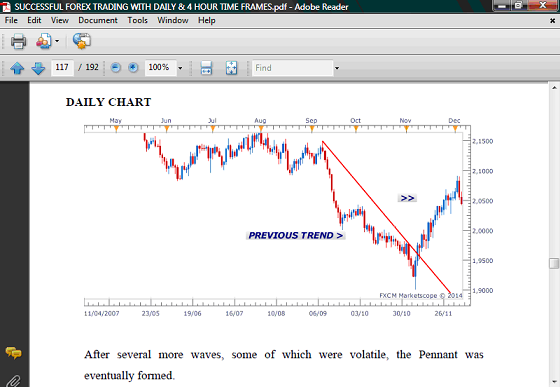Go to next page with down arrow
560x387 pixels.
coord(38,67)
